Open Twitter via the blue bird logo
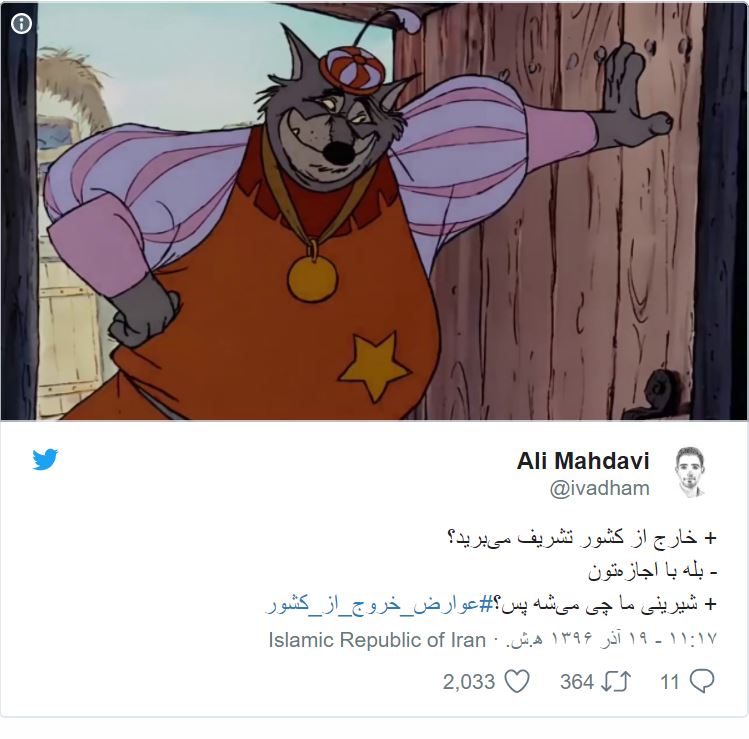The image size is (749, 739). click(45, 460)
